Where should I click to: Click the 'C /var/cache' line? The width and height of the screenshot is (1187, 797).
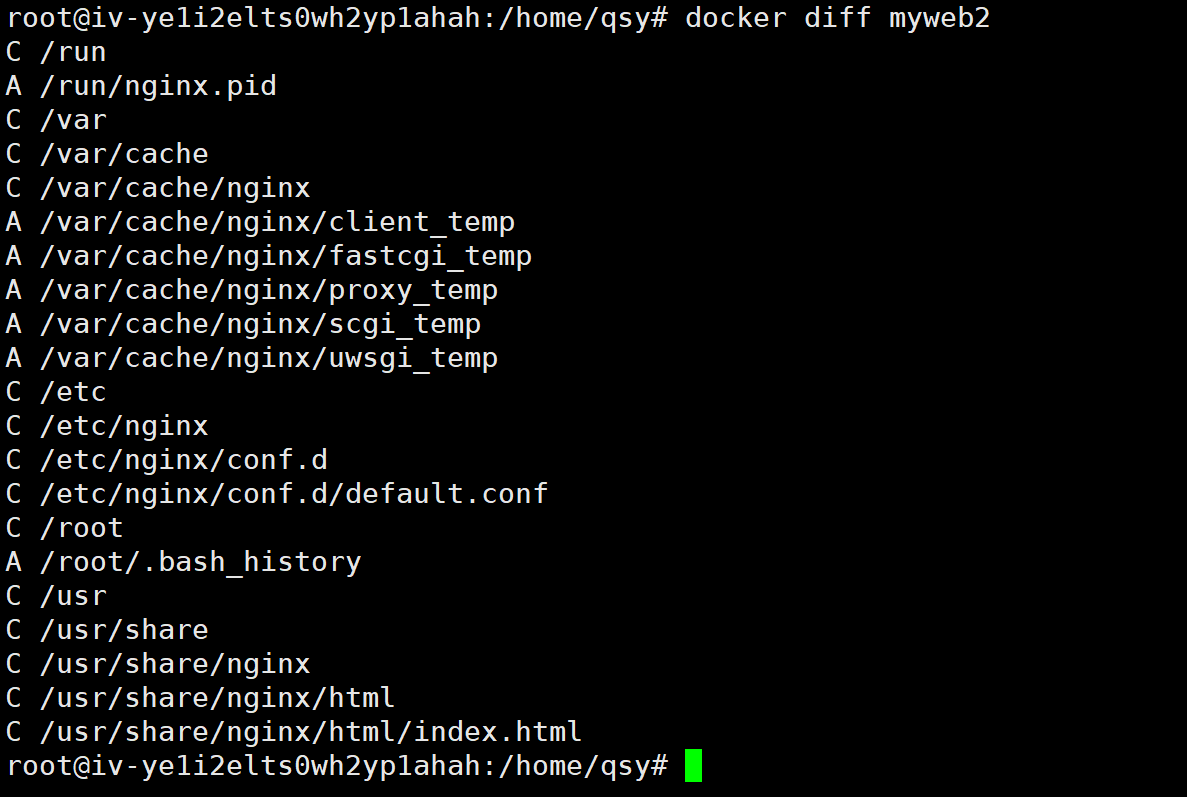tap(107, 154)
